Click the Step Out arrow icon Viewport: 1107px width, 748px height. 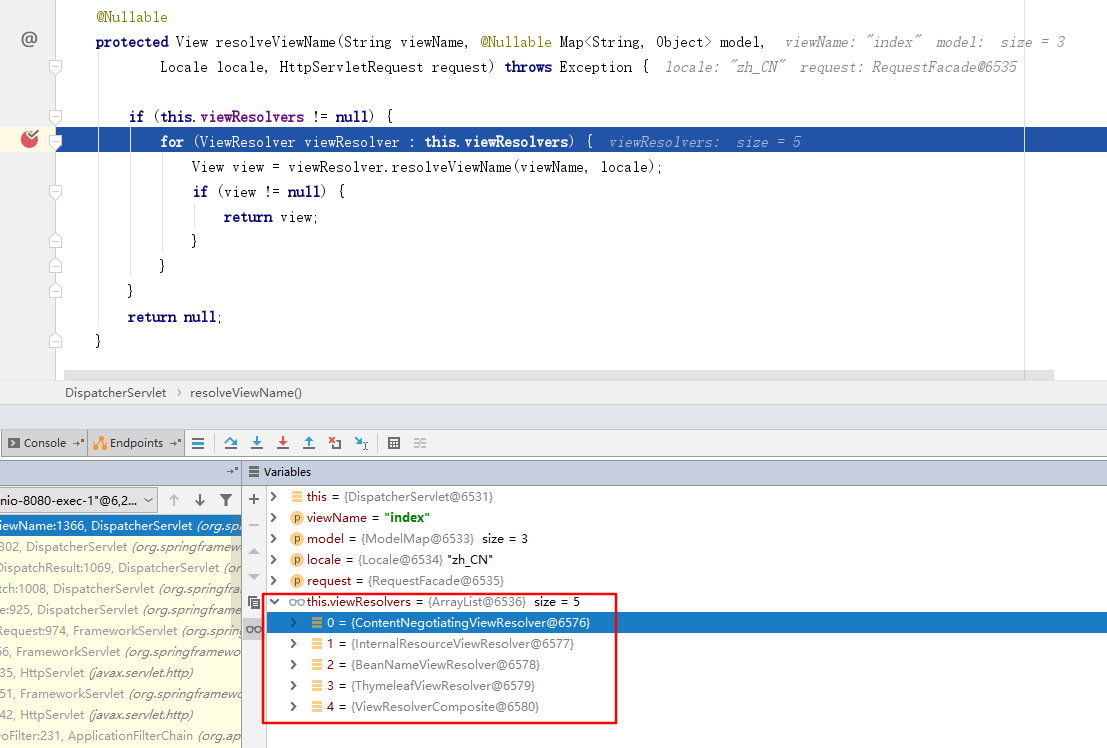[309, 443]
